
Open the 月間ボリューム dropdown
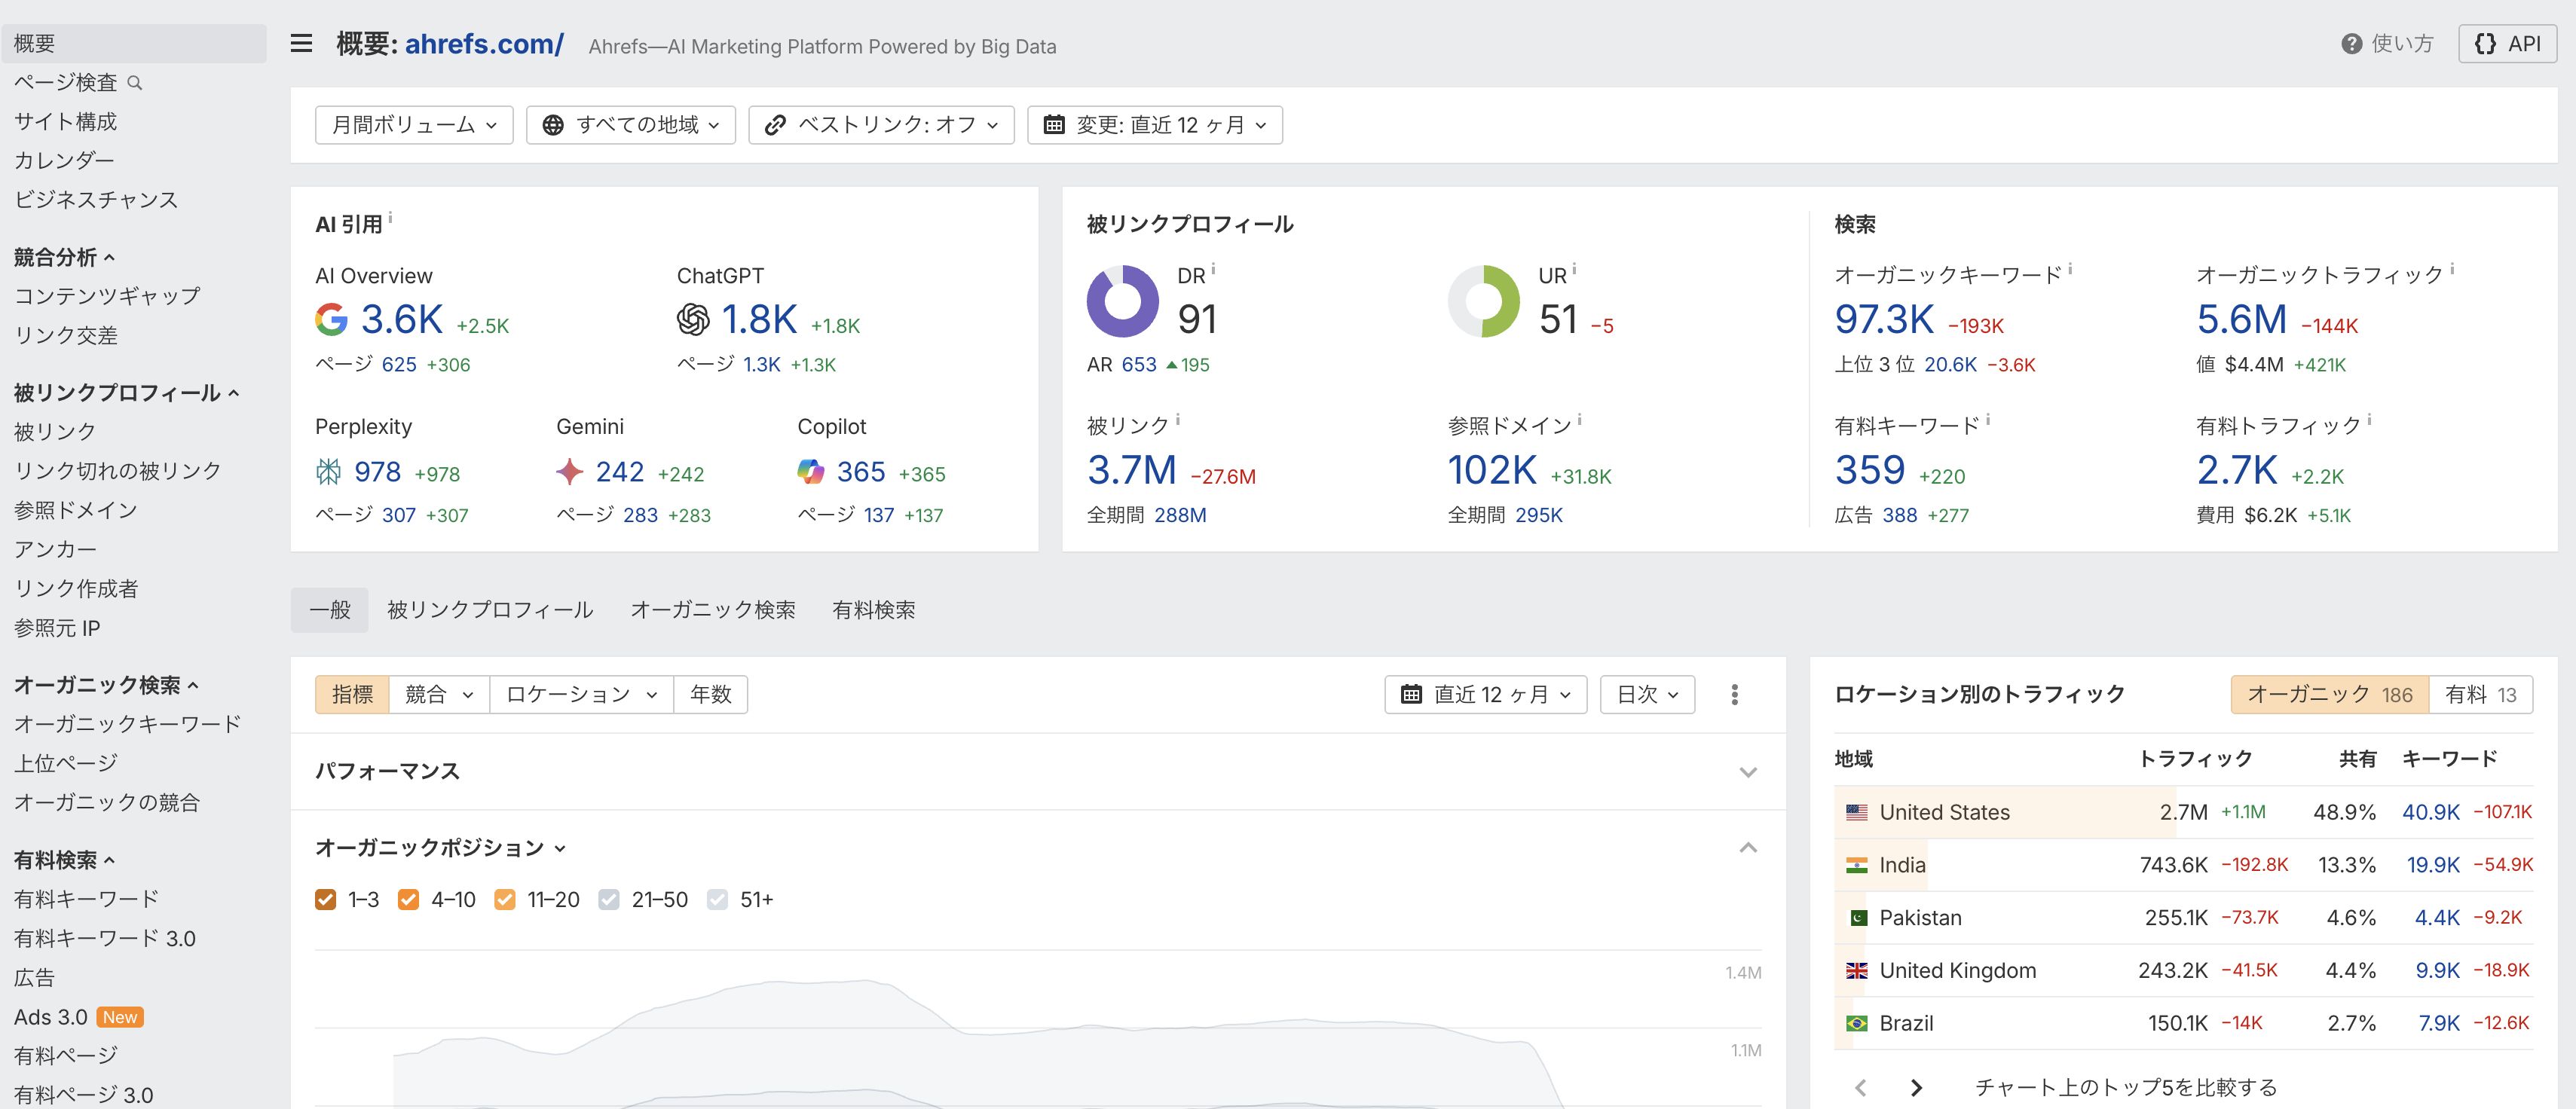414,125
